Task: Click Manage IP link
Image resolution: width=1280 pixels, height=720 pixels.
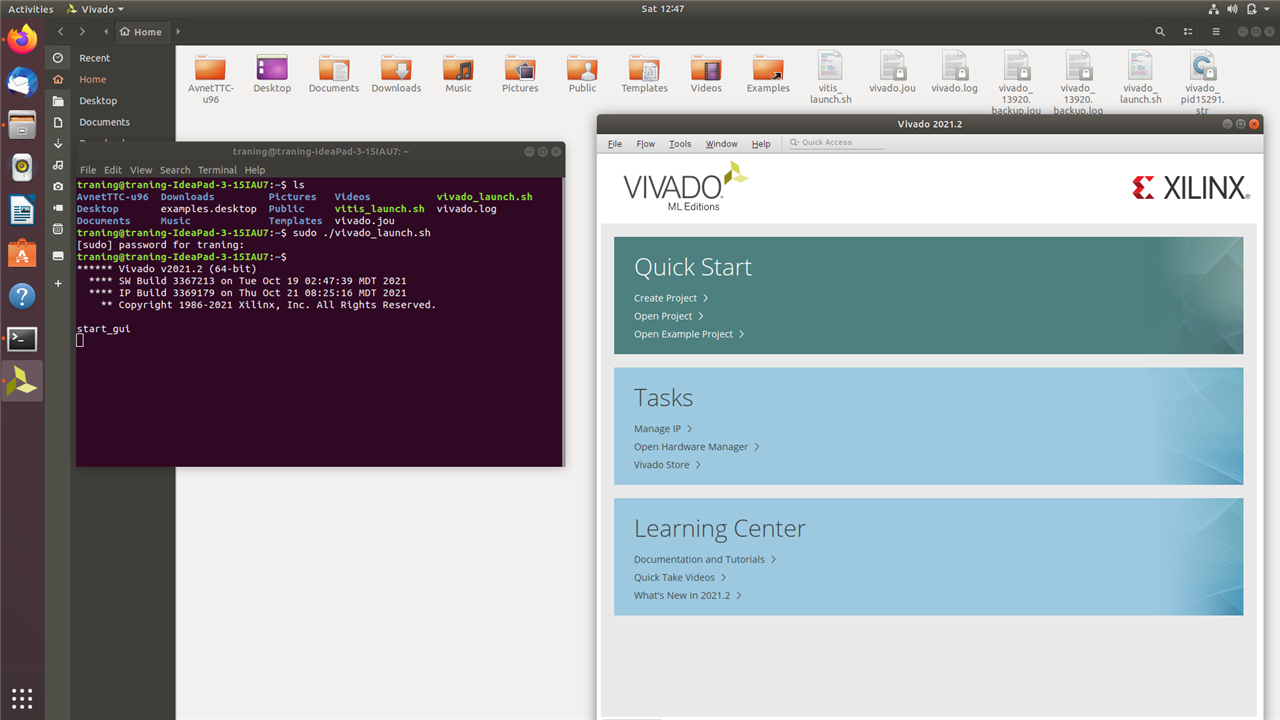Action: point(663,429)
